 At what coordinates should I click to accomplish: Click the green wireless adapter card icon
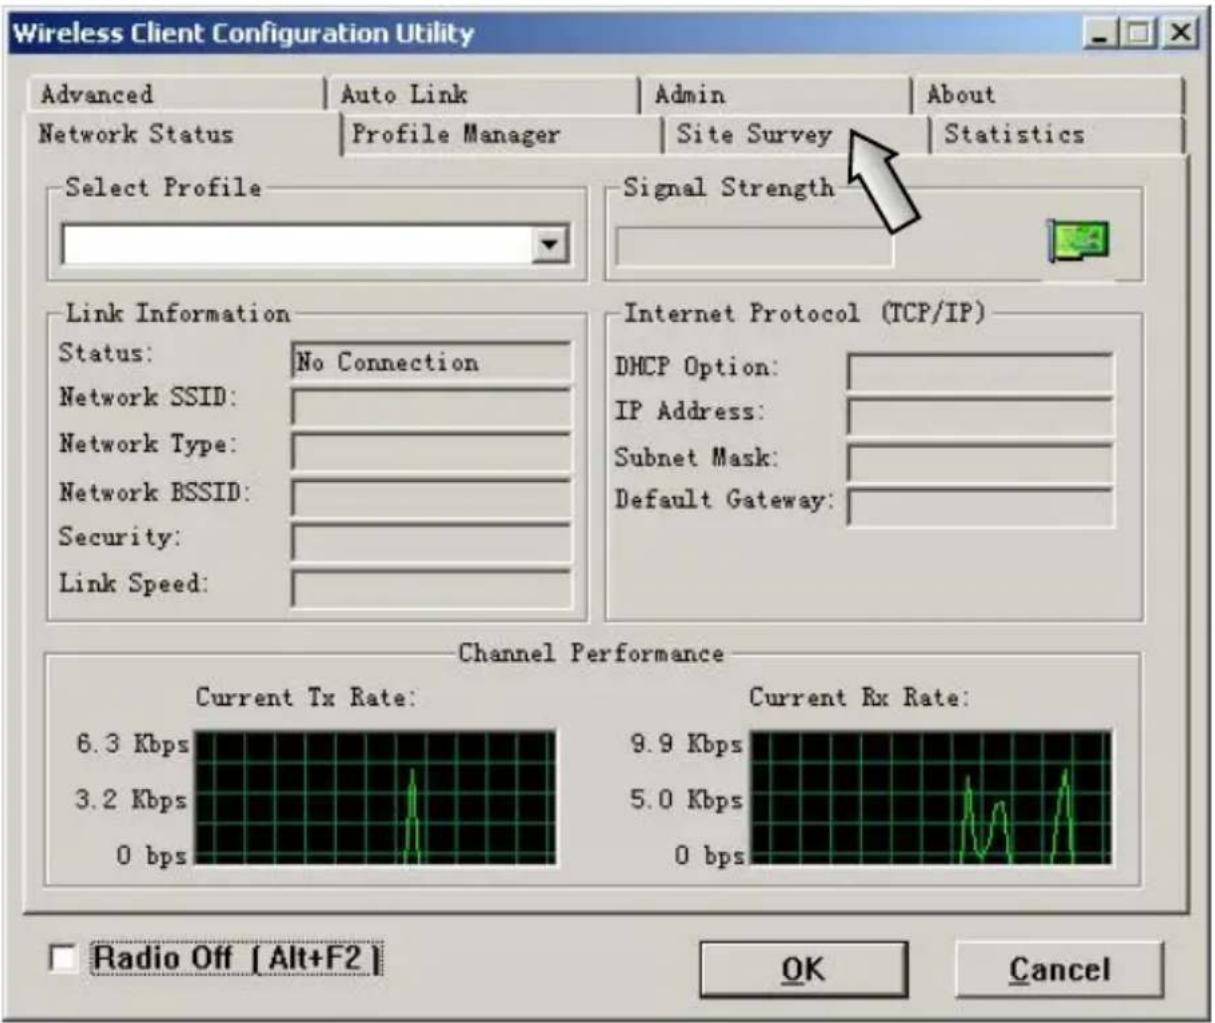point(1080,241)
